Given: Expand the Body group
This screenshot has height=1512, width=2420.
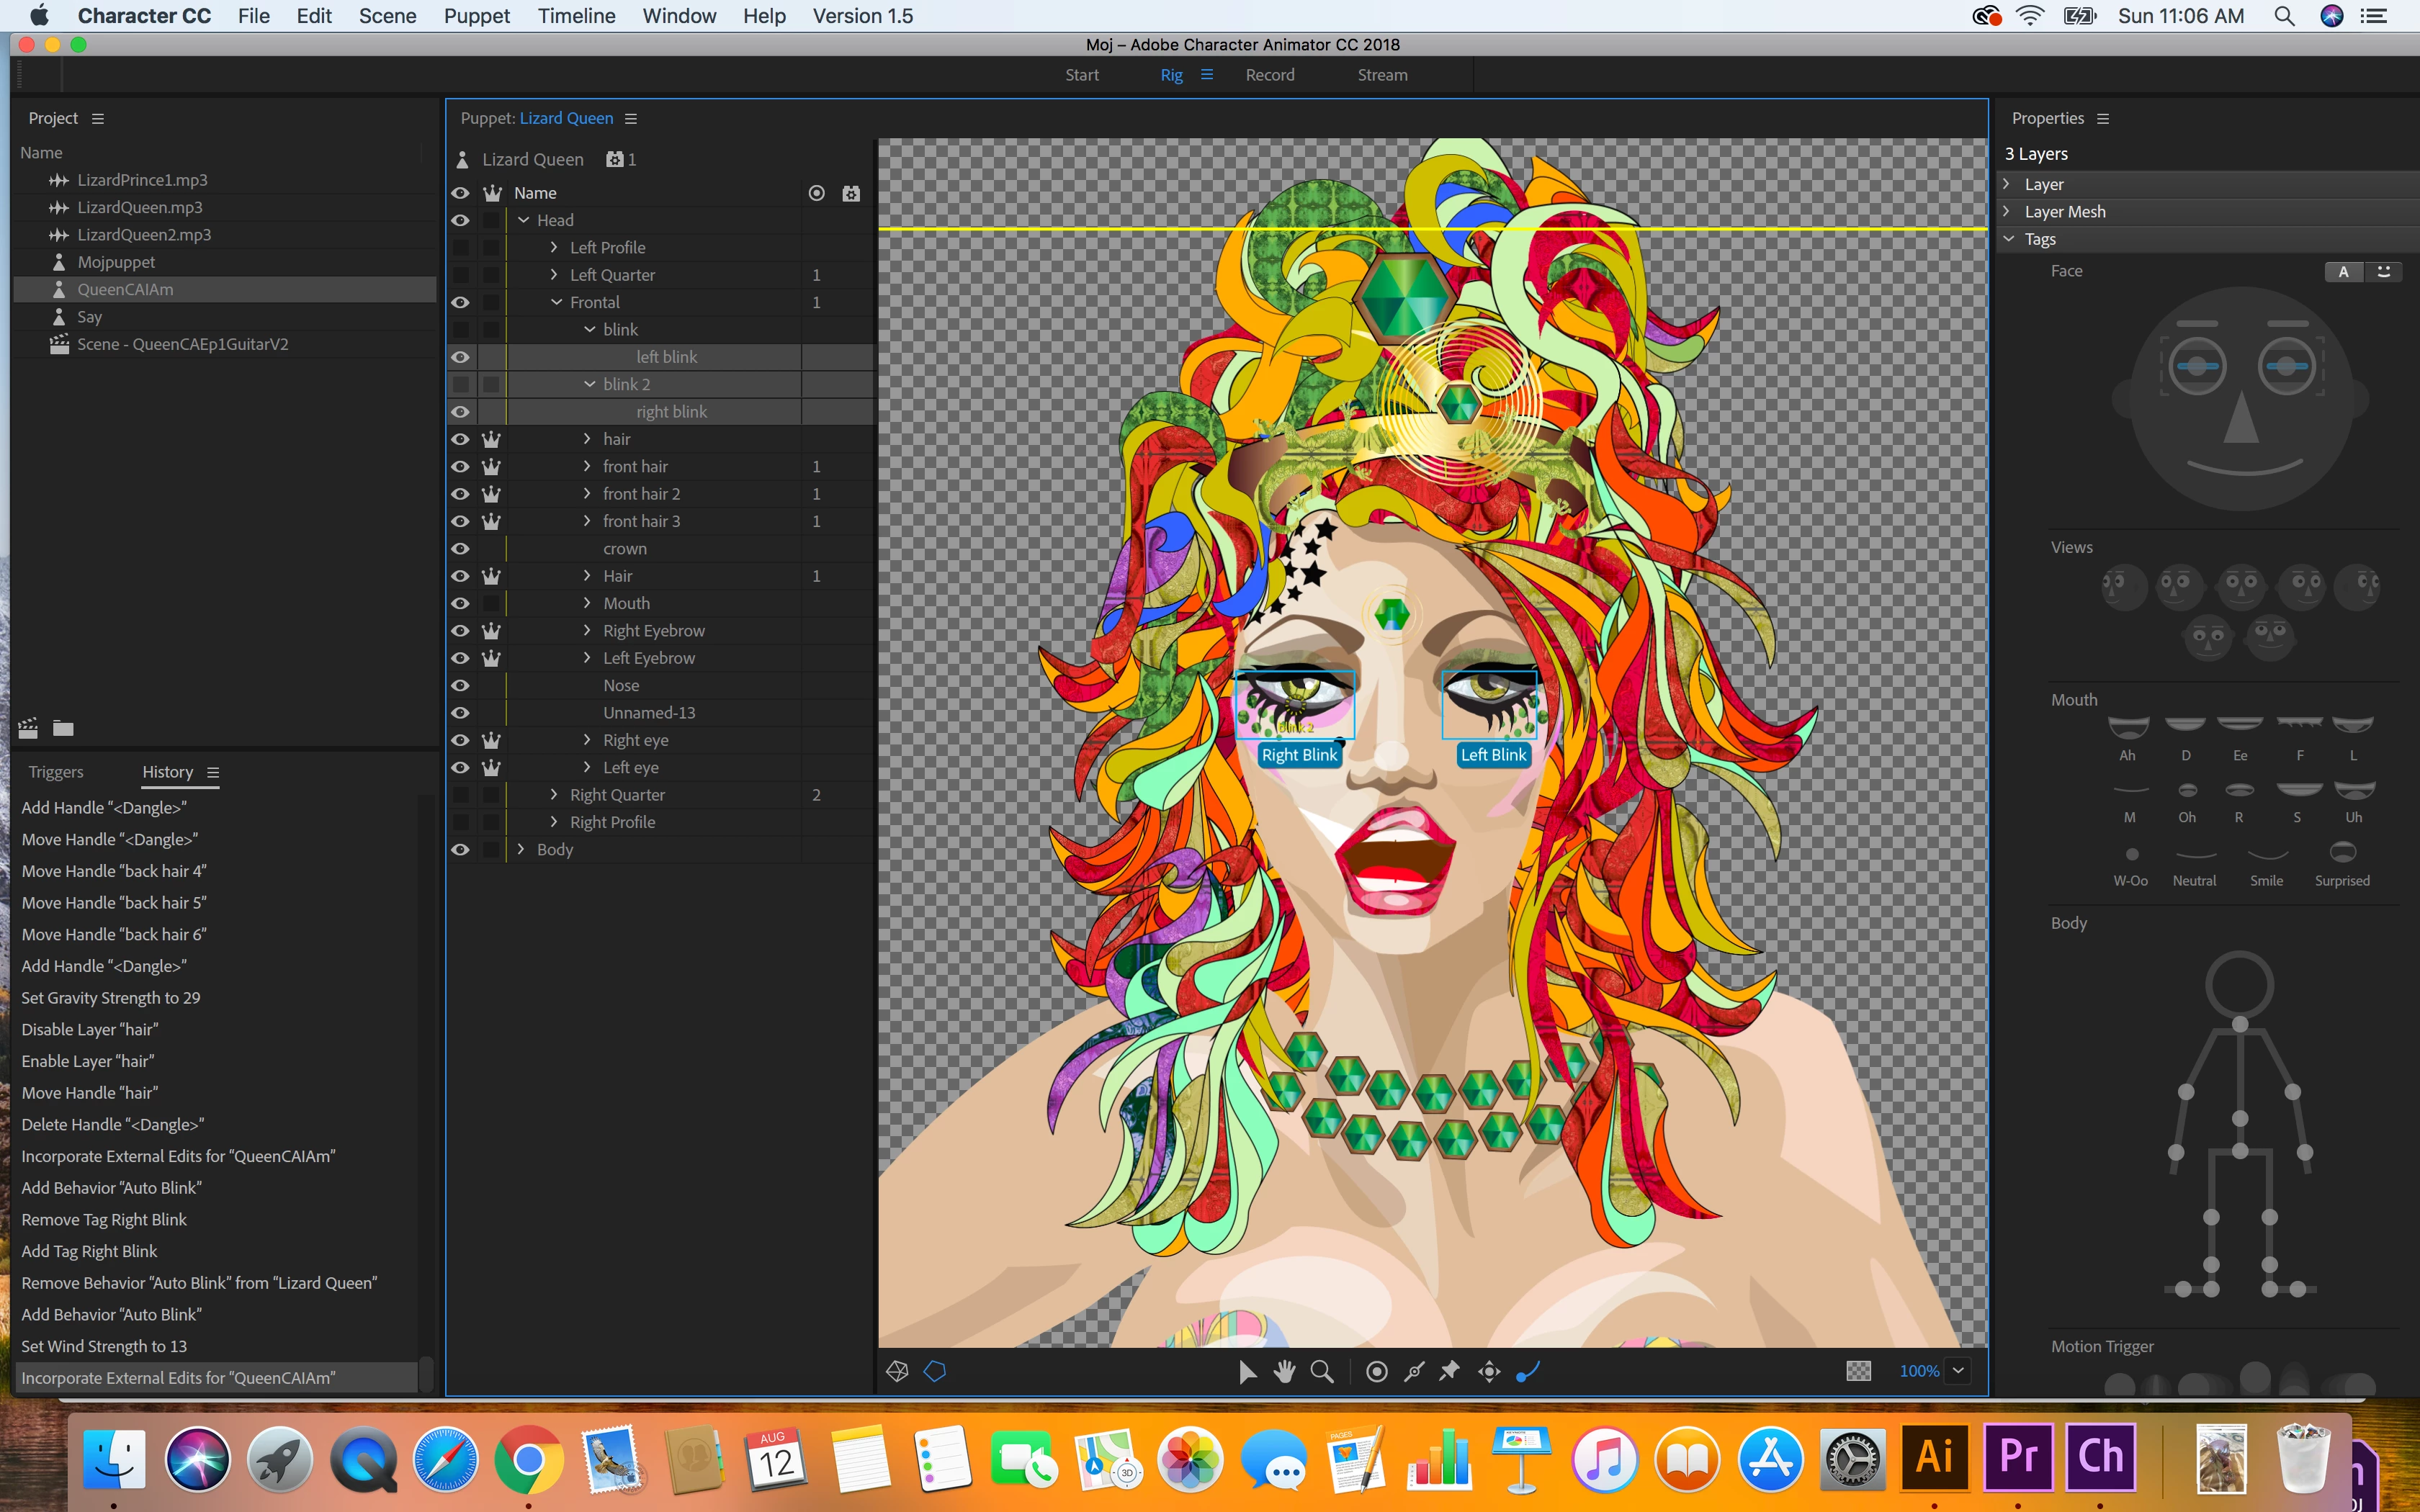Looking at the screenshot, I should click(x=520, y=849).
